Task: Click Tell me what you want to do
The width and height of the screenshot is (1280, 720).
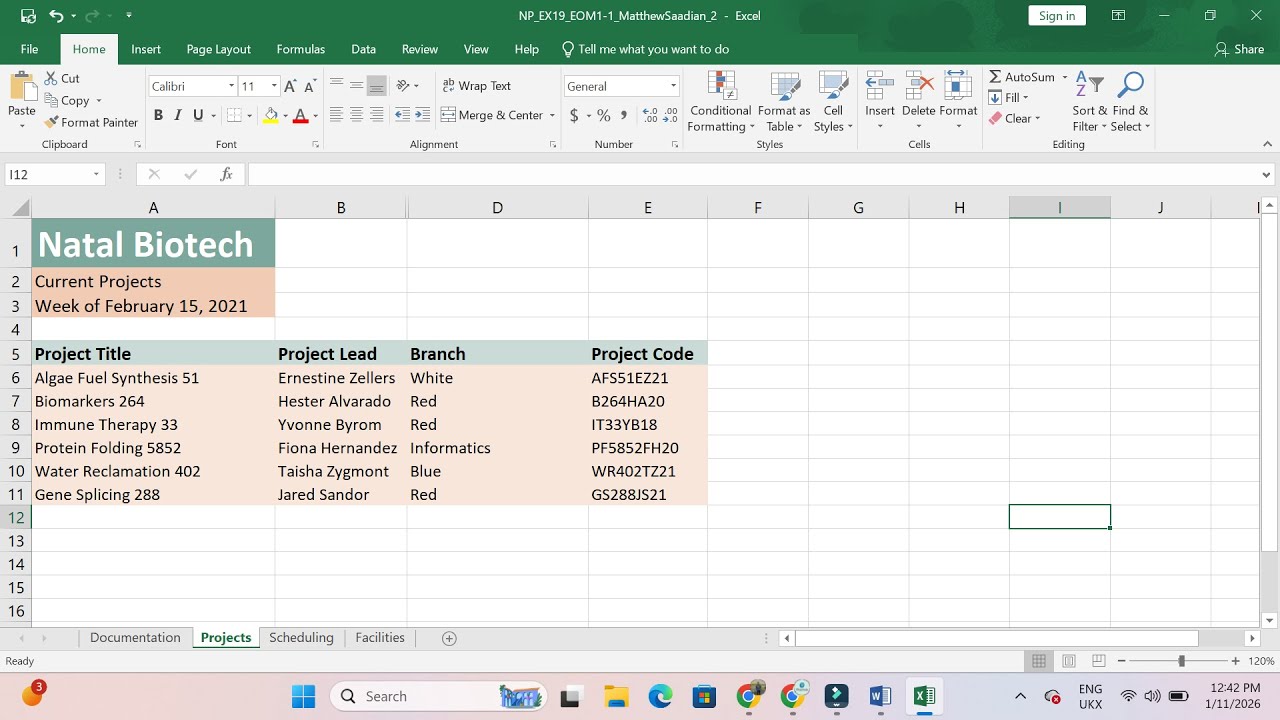Action: coord(645,49)
